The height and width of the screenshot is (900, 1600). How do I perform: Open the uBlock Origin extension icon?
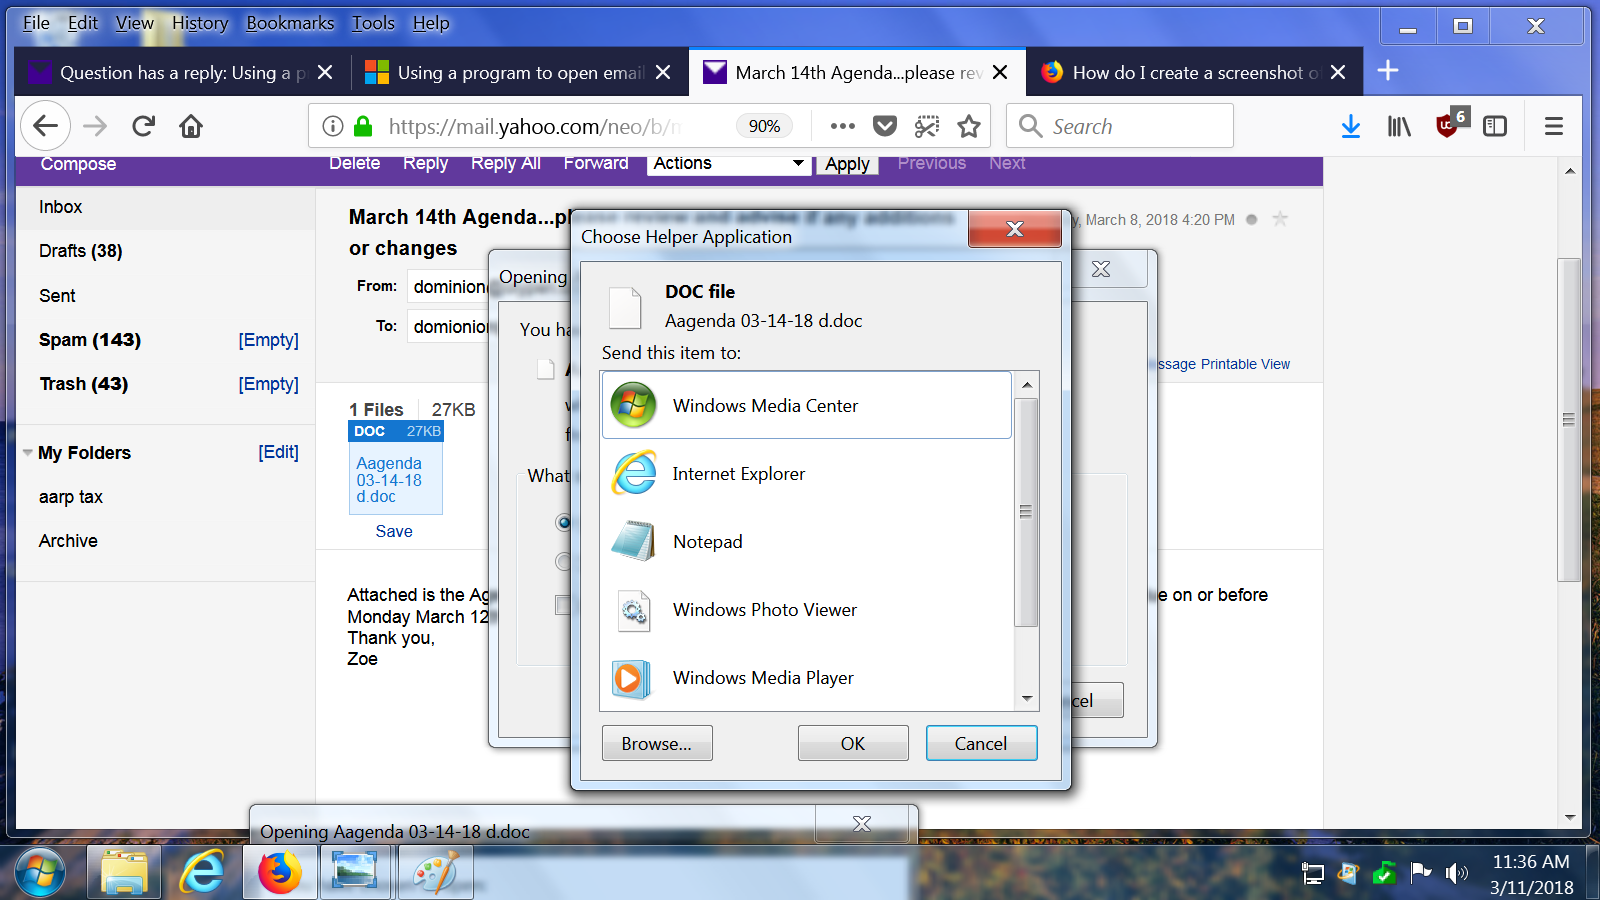[x=1450, y=124]
